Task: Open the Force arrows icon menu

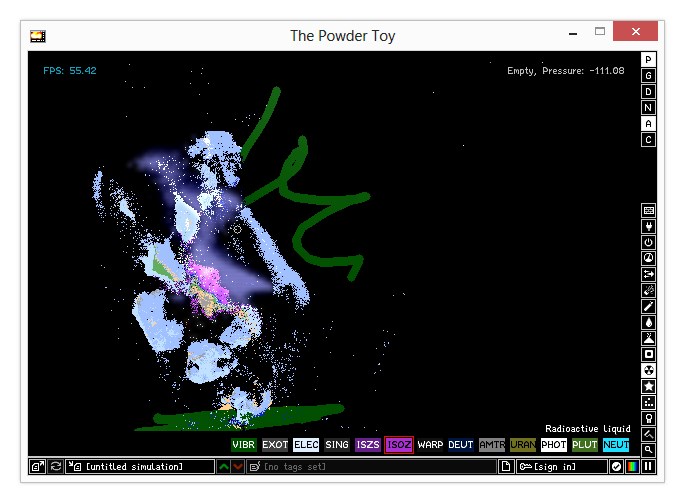Action: click(x=649, y=274)
